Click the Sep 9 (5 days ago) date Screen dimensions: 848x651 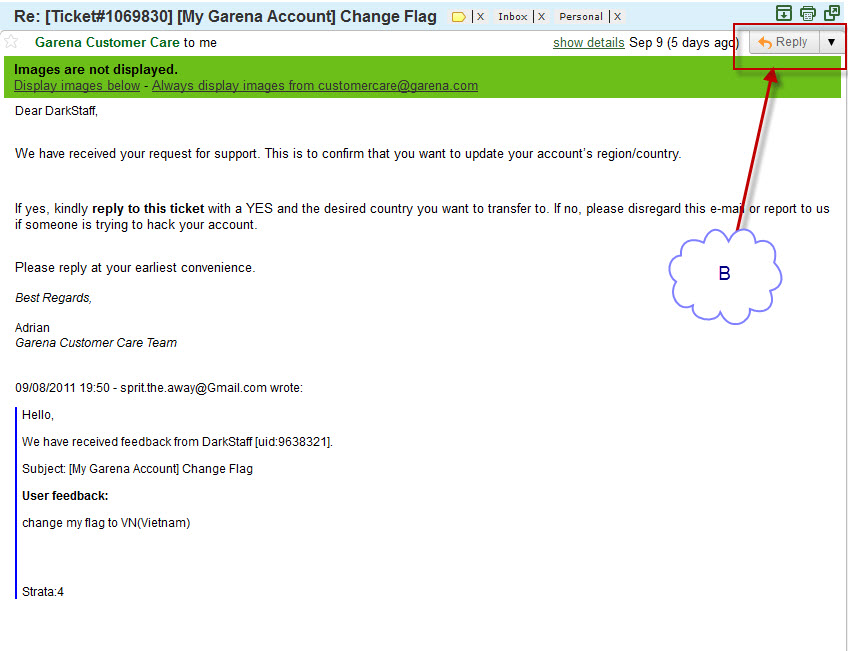[684, 43]
